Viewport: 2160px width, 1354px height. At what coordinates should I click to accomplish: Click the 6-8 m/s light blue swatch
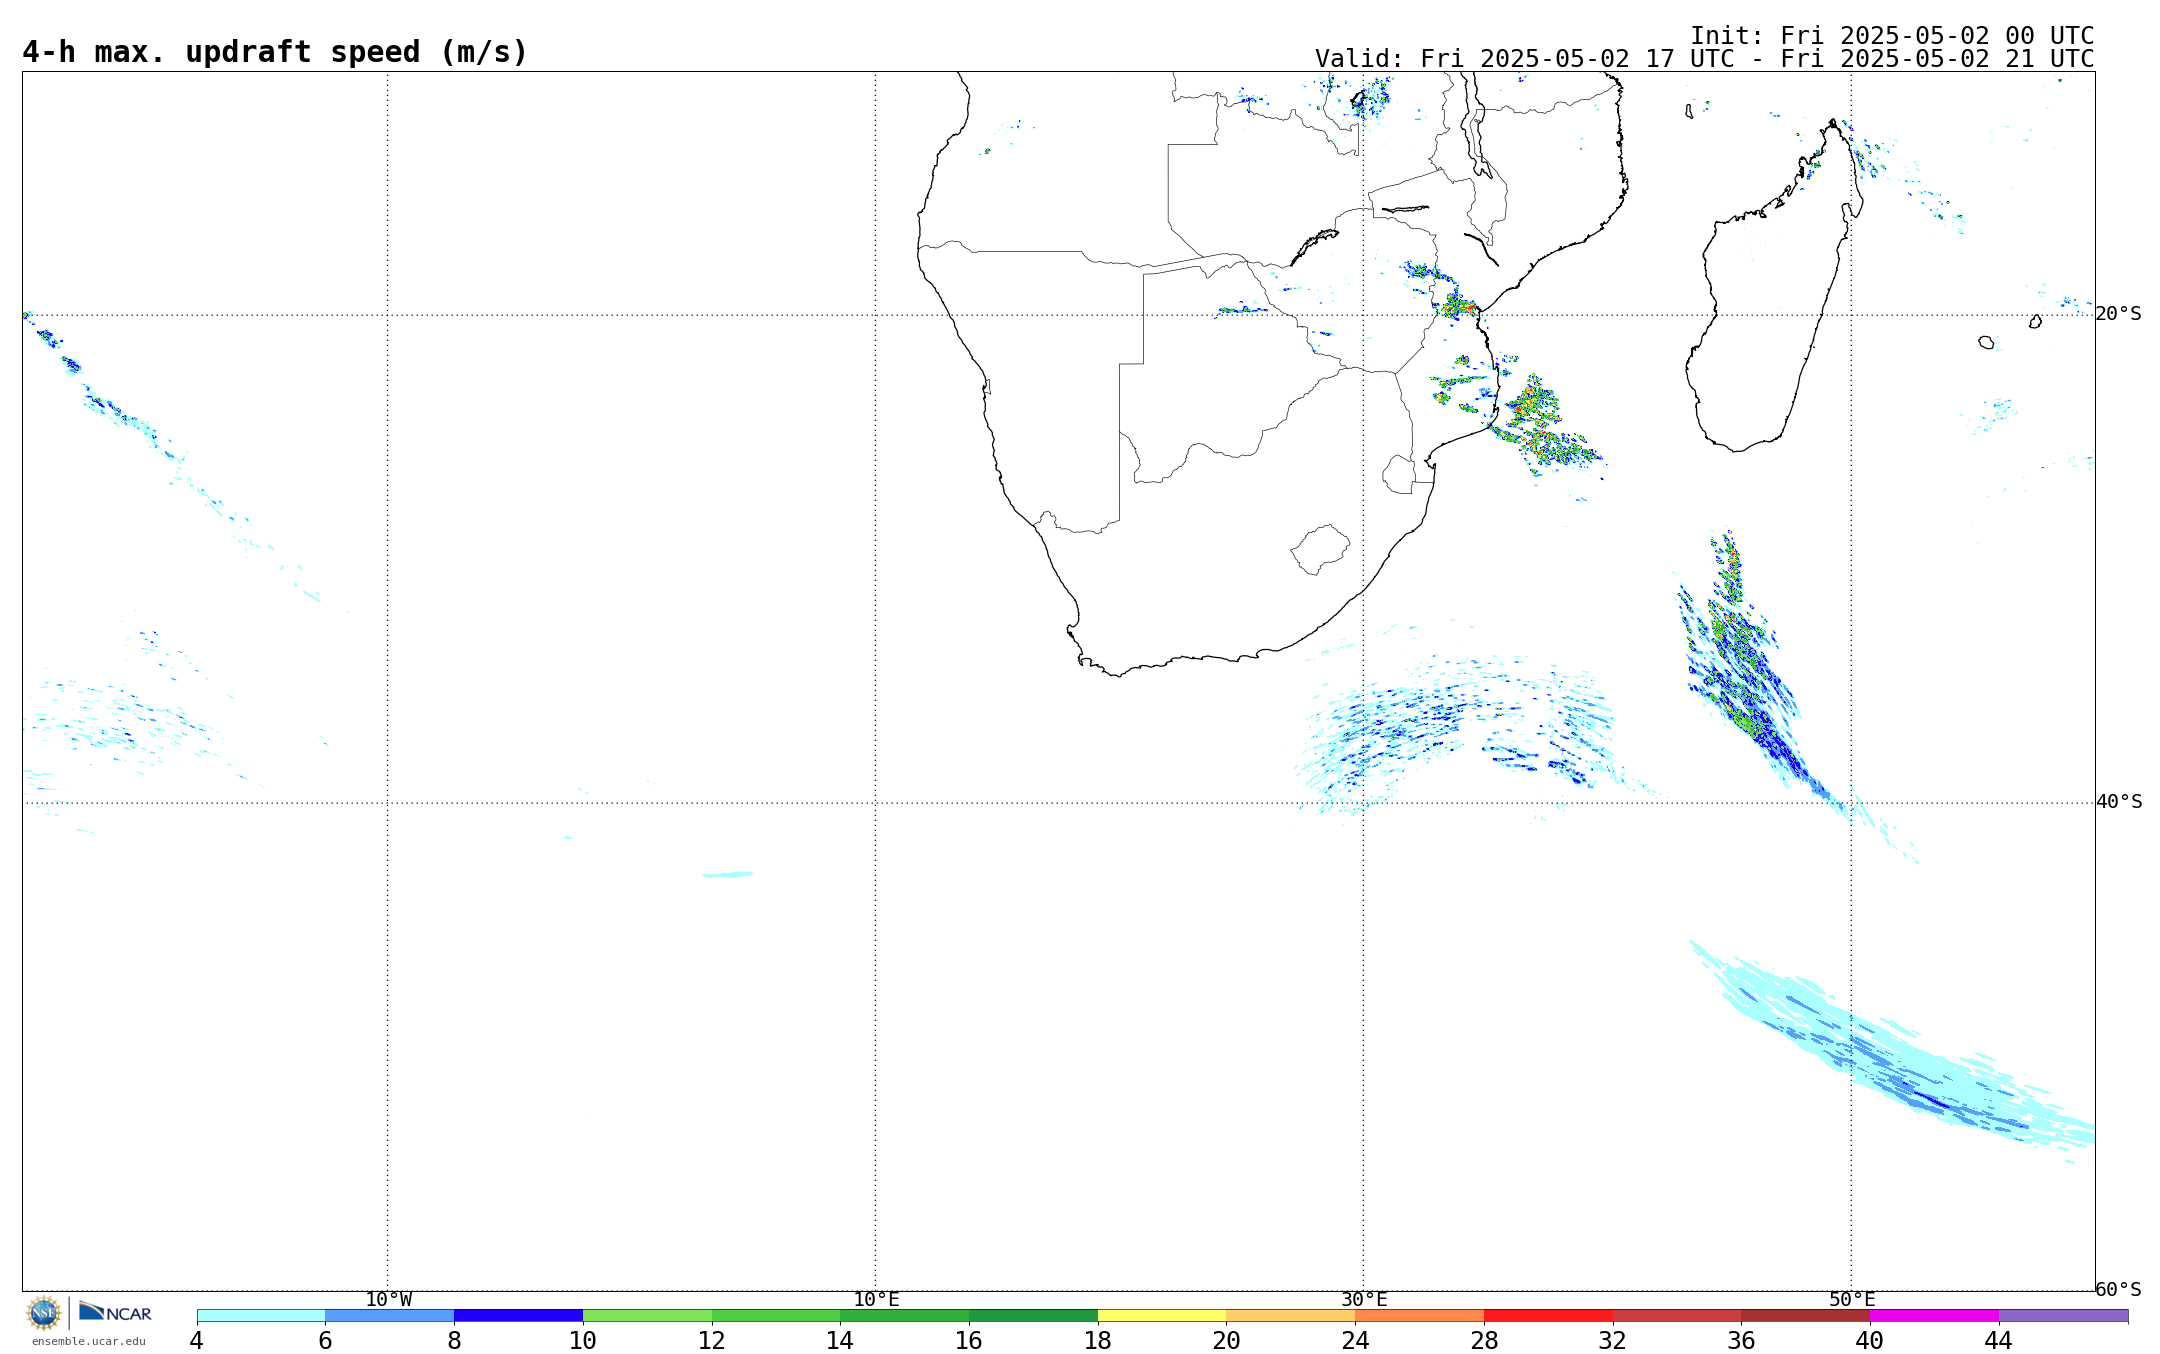pyautogui.click(x=389, y=1316)
